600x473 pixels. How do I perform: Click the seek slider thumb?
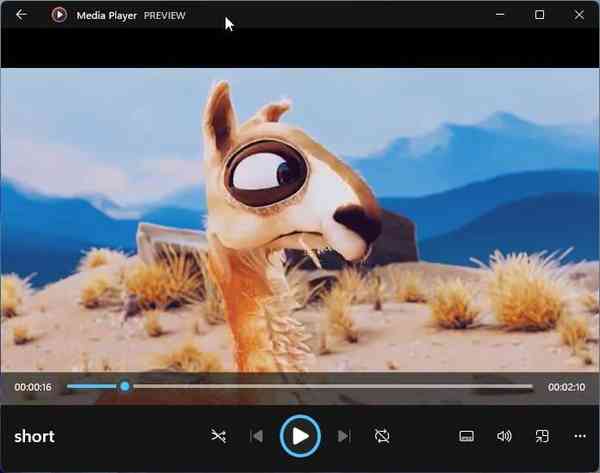tap(125, 387)
